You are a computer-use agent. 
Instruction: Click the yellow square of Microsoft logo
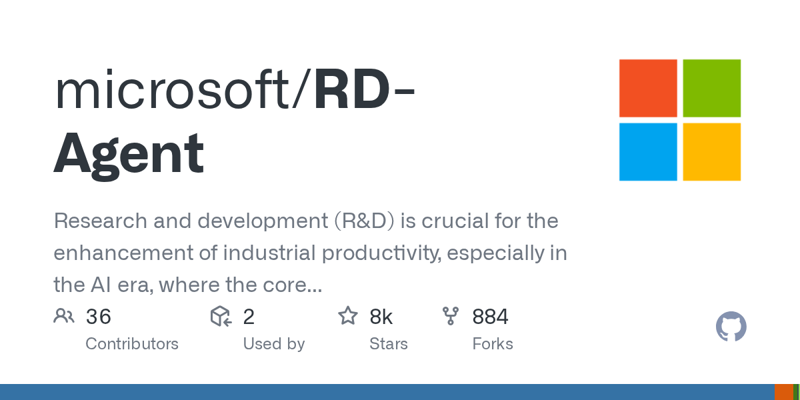711,151
